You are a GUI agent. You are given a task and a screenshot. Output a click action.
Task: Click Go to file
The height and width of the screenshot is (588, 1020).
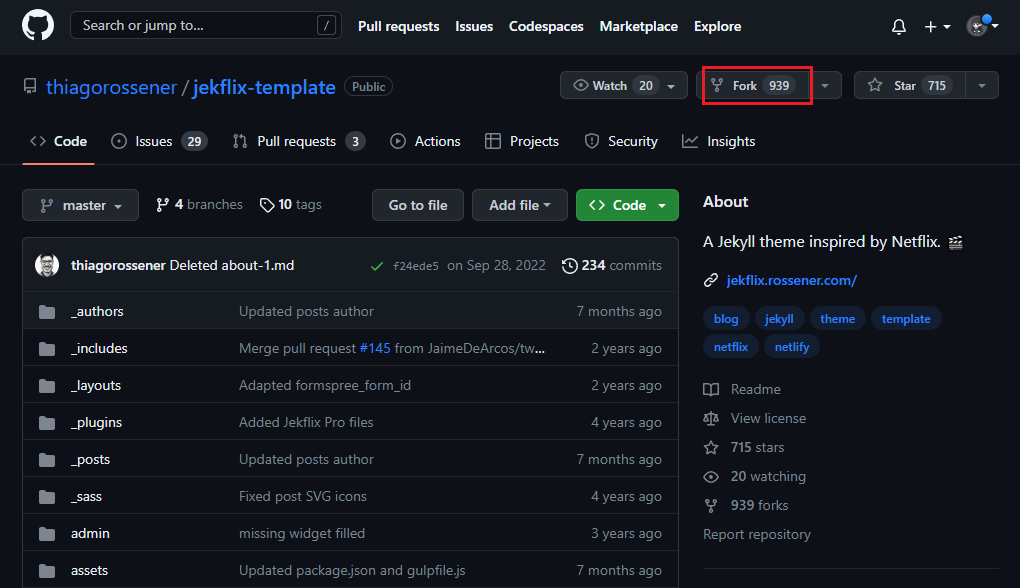coord(418,205)
